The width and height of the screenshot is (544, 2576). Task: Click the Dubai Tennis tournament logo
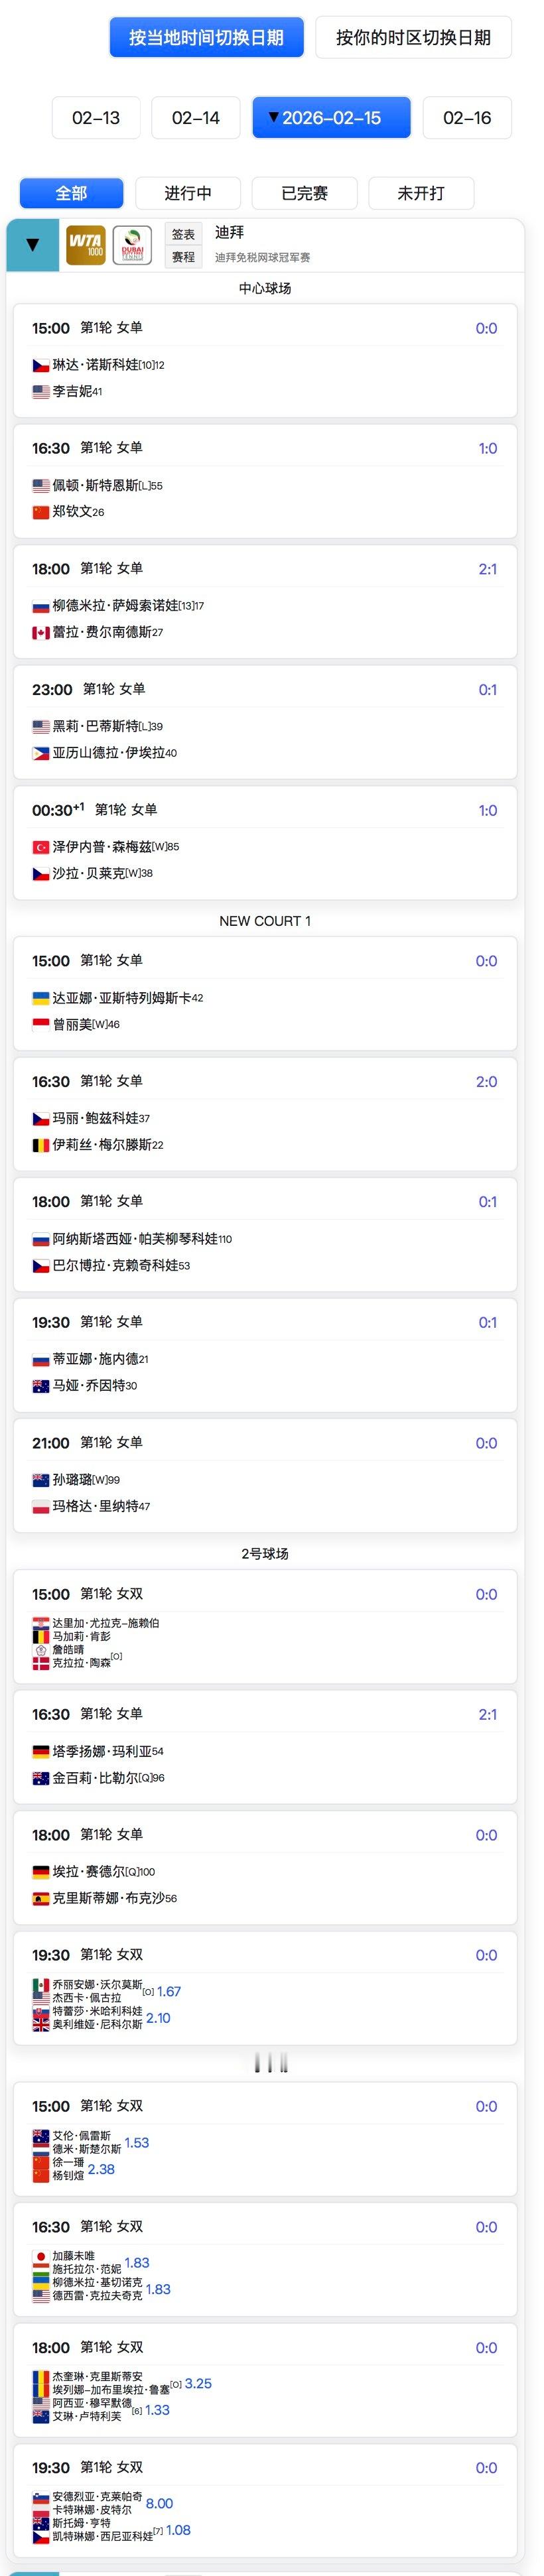coord(132,245)
